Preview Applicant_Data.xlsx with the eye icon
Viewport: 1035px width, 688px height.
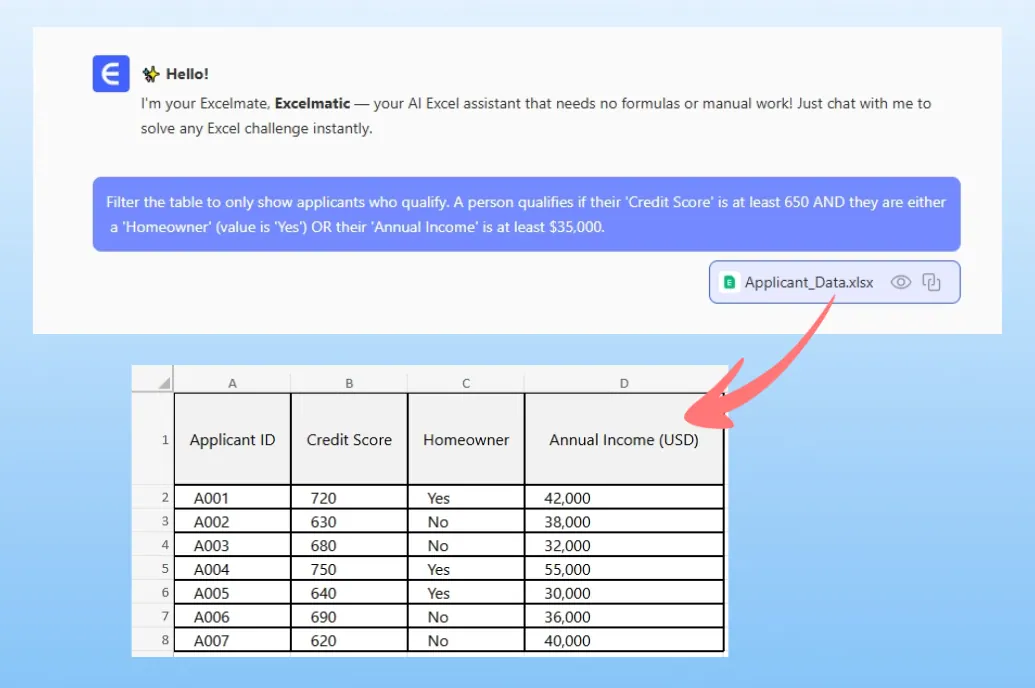(x=900, y=283)
